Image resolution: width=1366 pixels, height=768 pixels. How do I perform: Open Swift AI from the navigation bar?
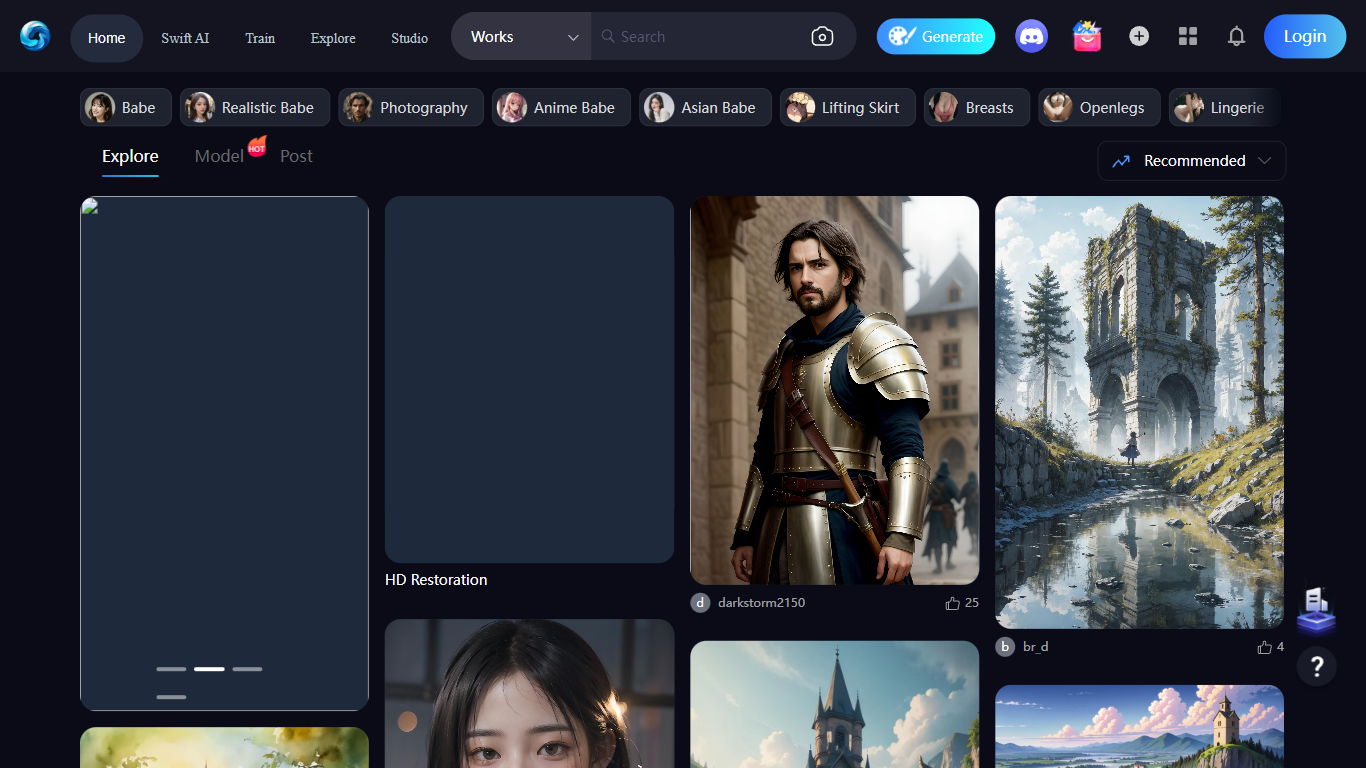[x=185, y=38]
